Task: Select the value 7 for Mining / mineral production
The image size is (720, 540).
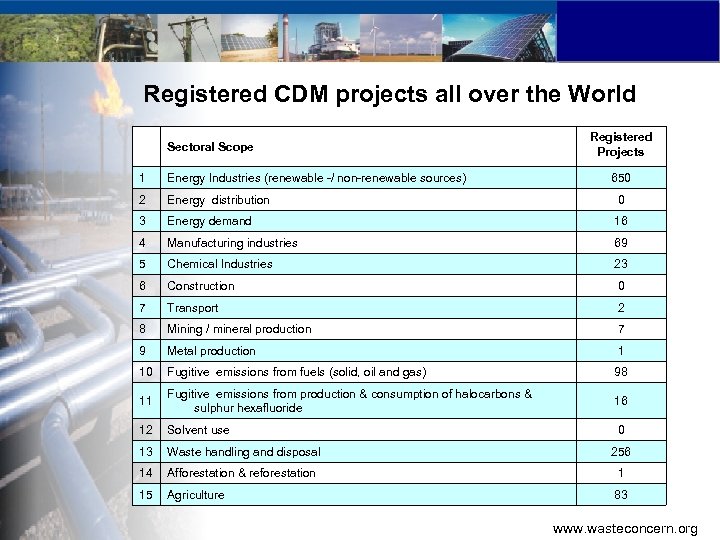Action: point(621,329)
